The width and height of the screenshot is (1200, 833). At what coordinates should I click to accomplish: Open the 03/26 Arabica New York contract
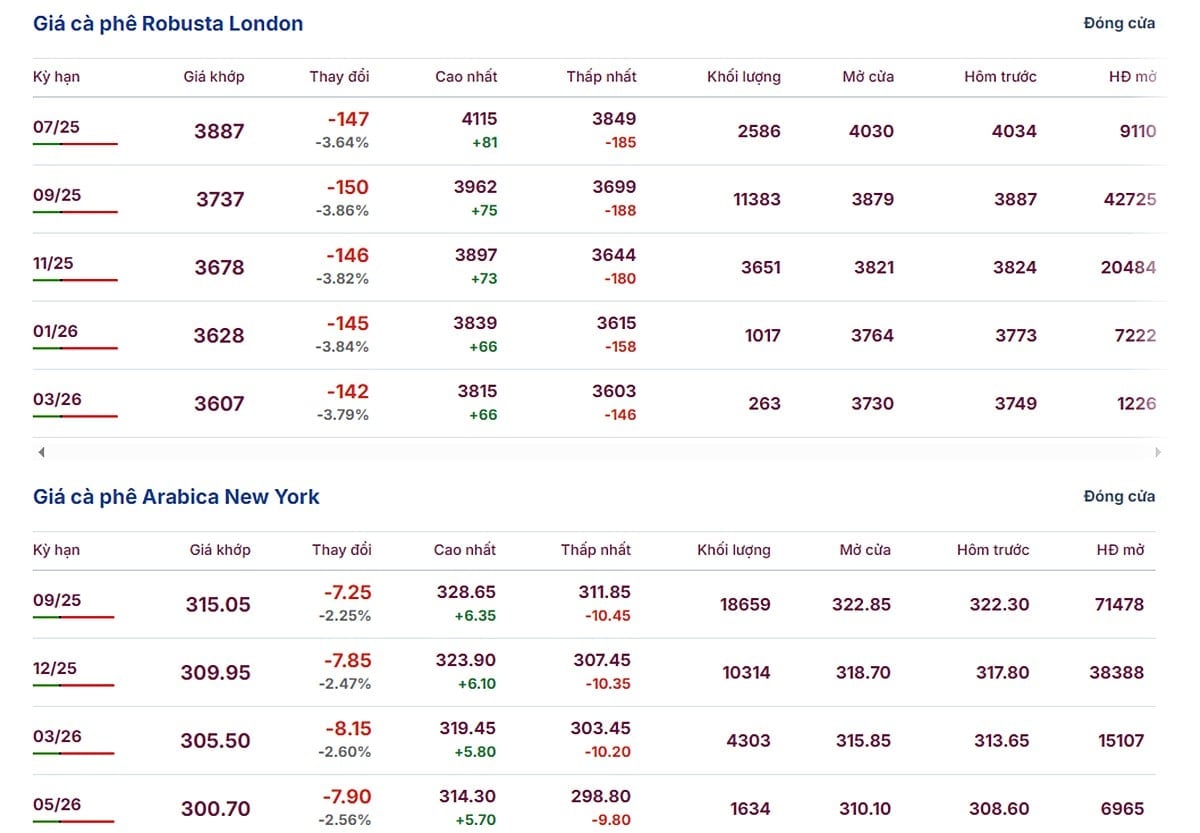pyautogui.click(x=57, y=736)
